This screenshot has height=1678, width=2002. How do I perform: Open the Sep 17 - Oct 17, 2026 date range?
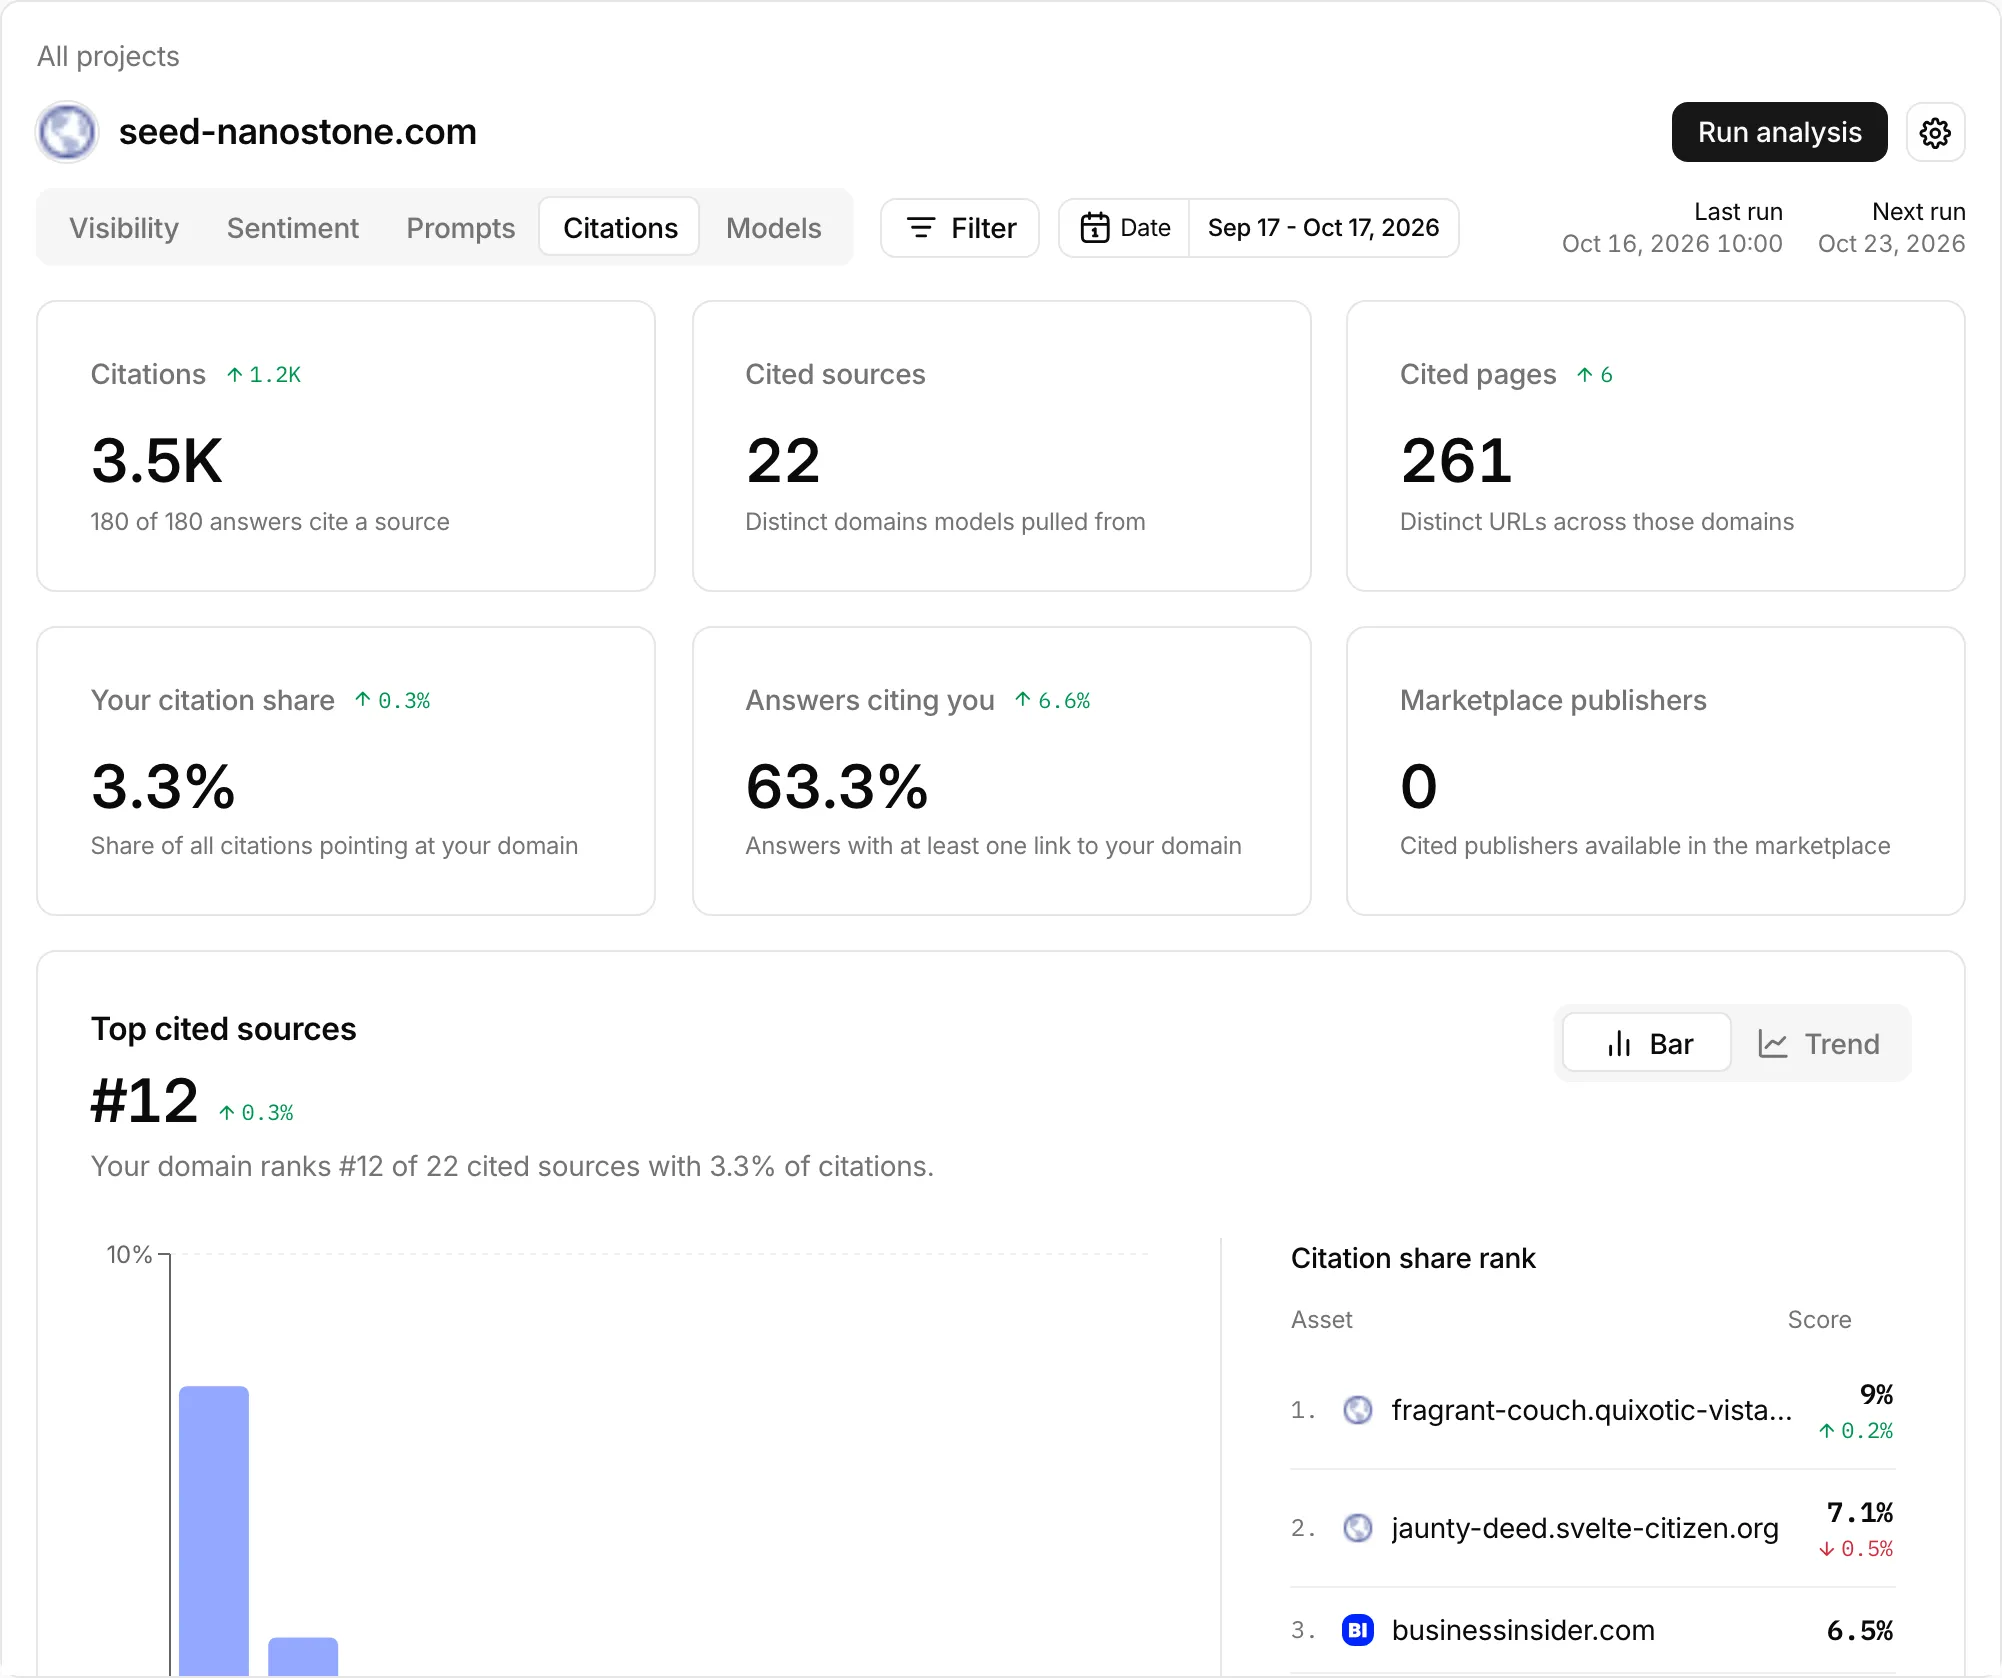click(1323, 228)
